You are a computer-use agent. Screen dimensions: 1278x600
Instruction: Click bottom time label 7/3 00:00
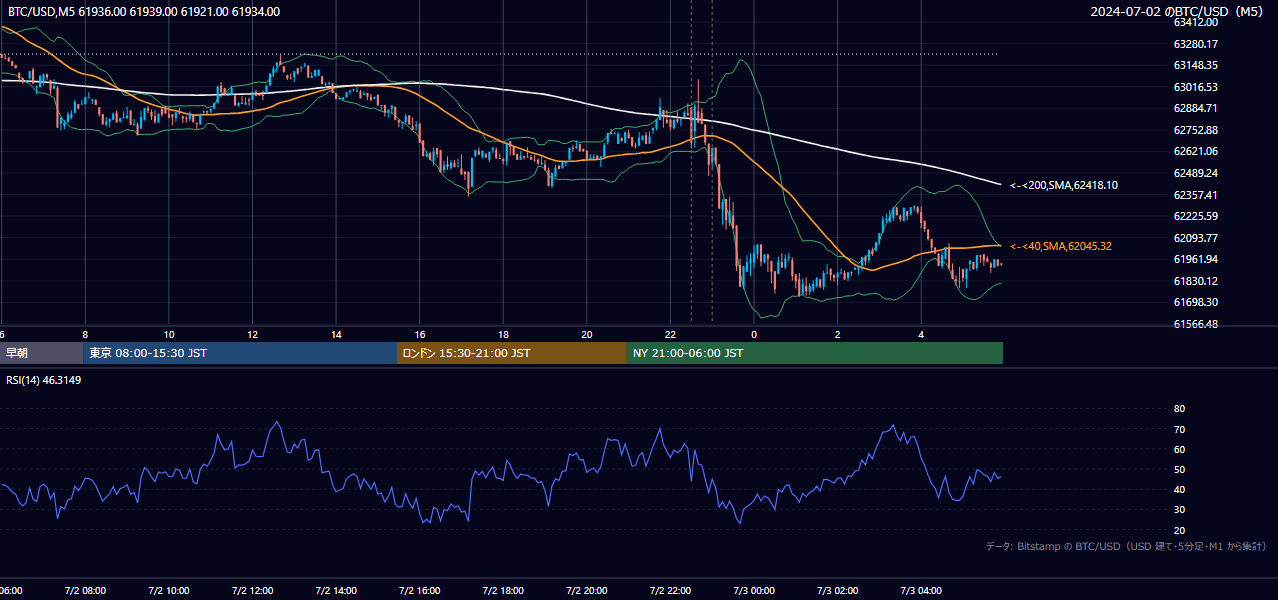[x=754, y=591]
